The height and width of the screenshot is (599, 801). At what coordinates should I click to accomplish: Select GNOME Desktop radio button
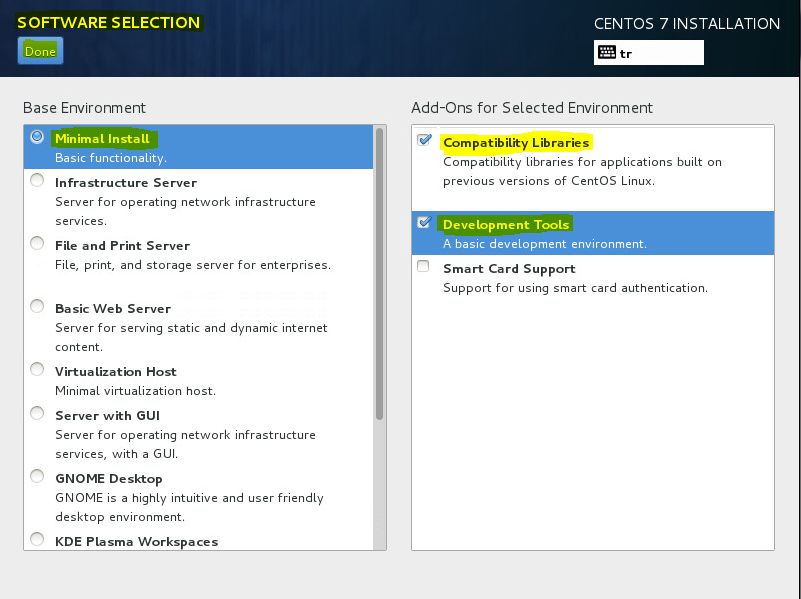coord(37,476)
